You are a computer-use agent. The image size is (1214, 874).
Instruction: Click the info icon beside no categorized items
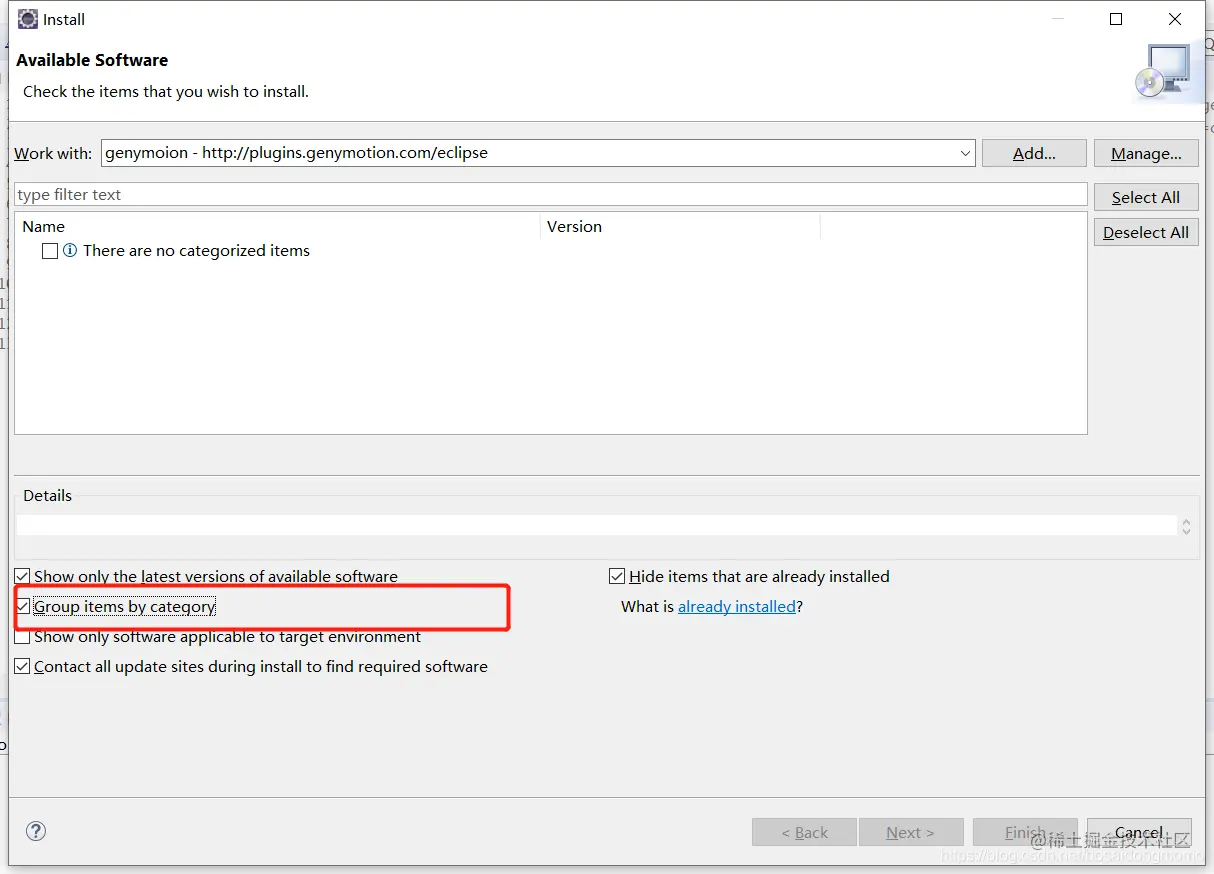click(70, 251)
